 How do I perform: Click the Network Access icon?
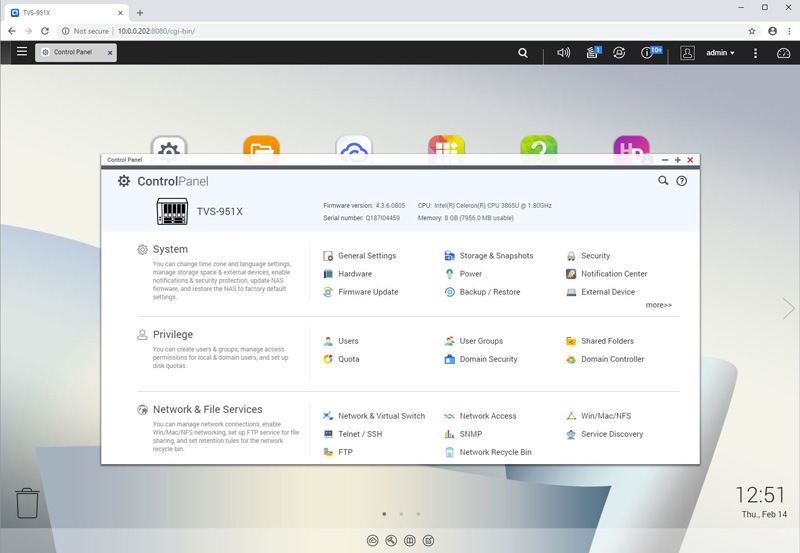coord(449,416)
